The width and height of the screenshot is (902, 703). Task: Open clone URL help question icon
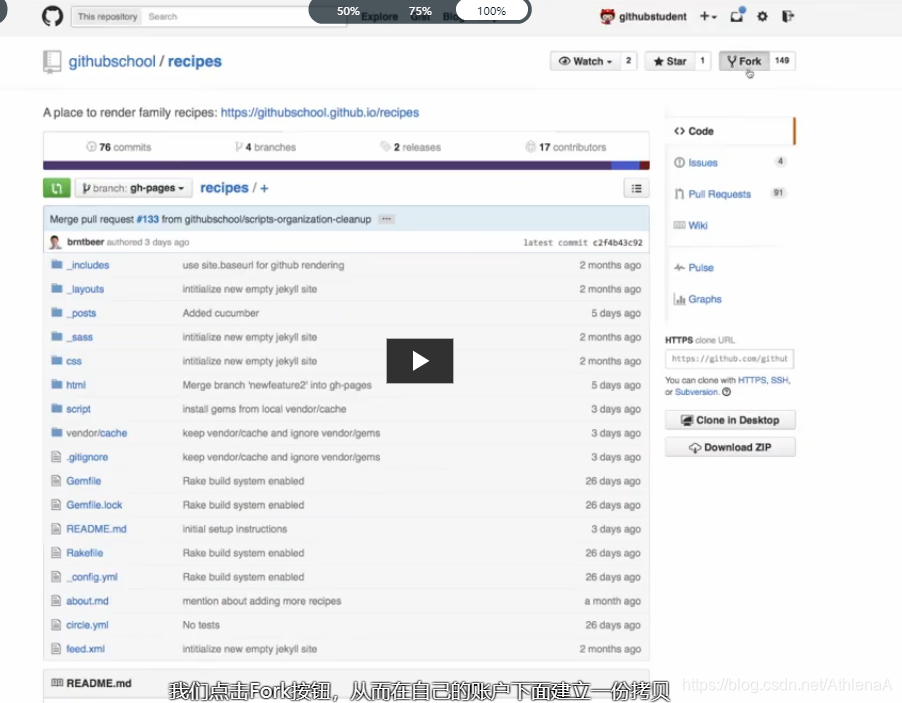[x=727, y=392]
